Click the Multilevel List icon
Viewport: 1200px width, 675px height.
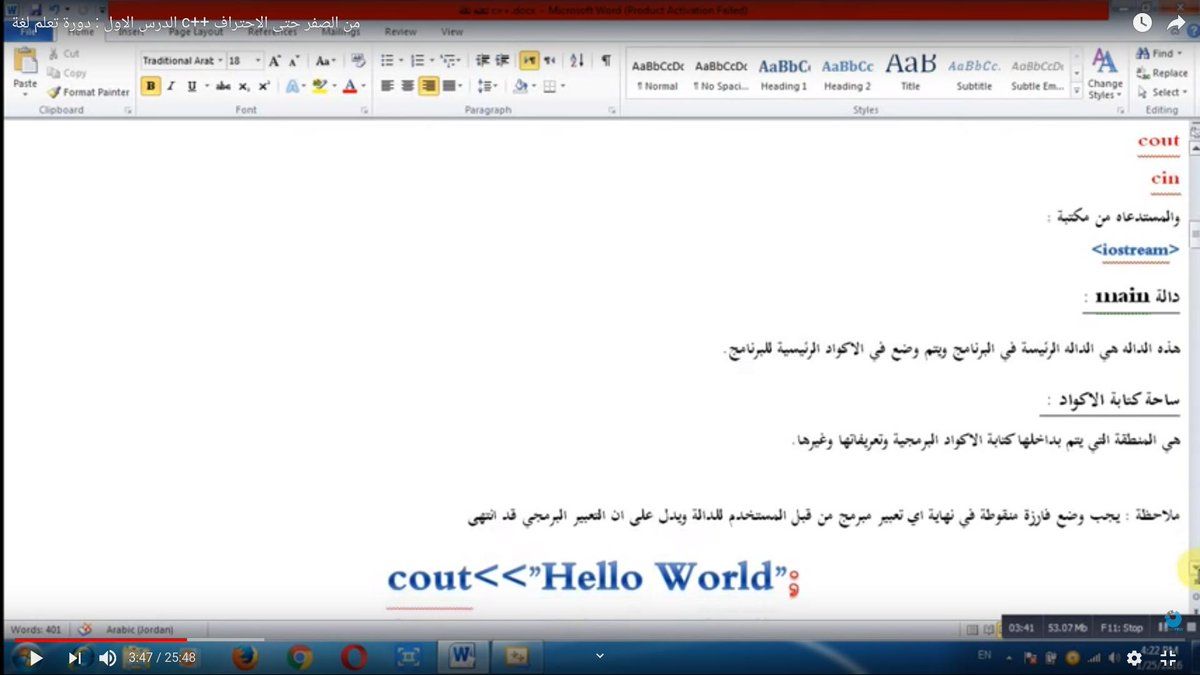[x=448, y=61]
